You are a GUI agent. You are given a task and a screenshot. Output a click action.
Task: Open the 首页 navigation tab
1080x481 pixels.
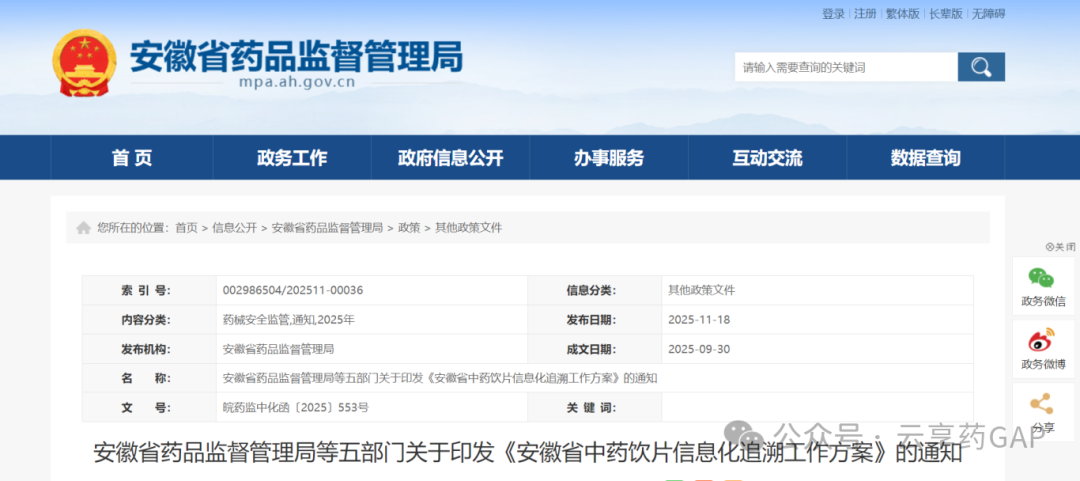(x=132, y=158)
